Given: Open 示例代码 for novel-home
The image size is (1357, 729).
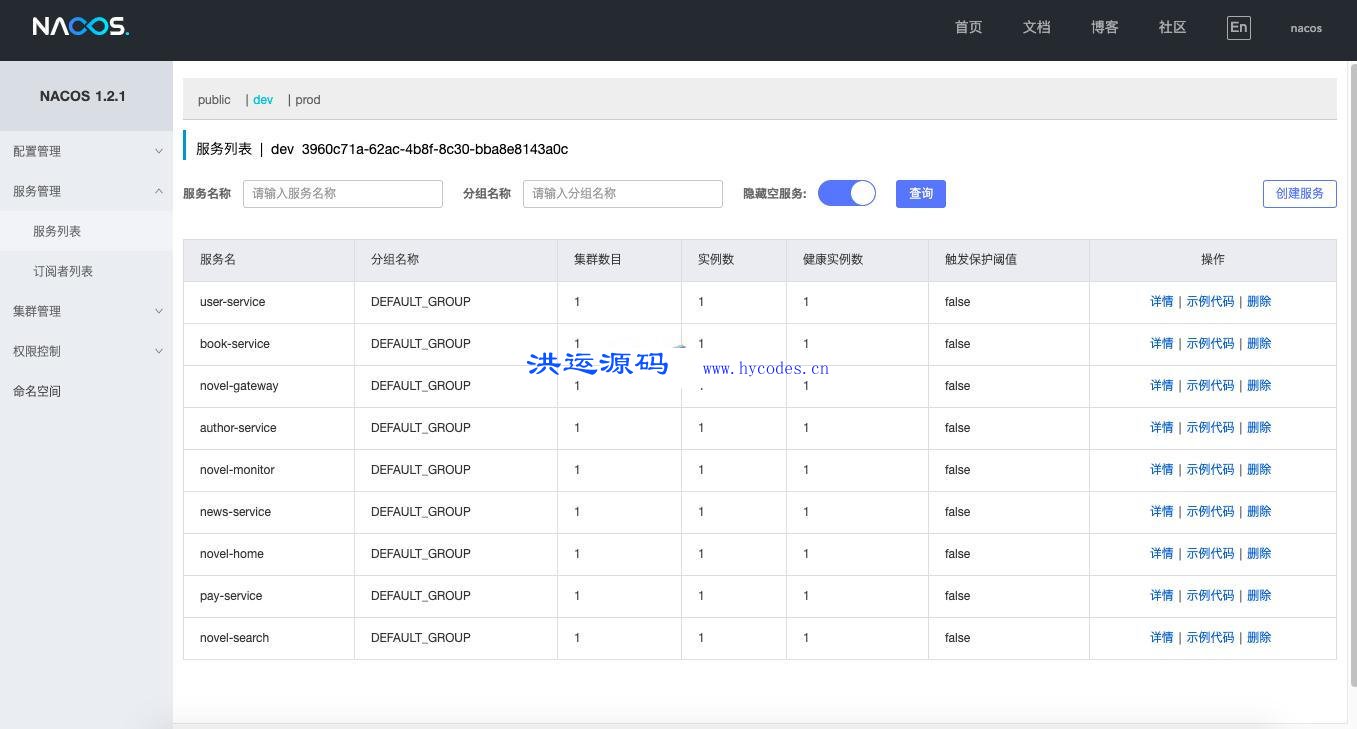Looking at the screenshot, I should [1210, 553].
